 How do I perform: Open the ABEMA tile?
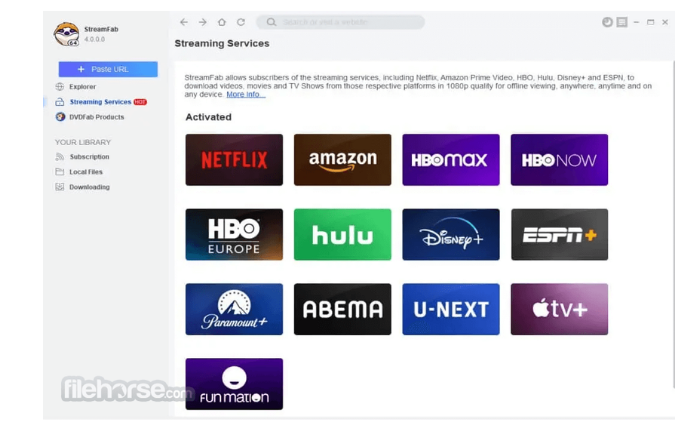[x=342, y=309]
